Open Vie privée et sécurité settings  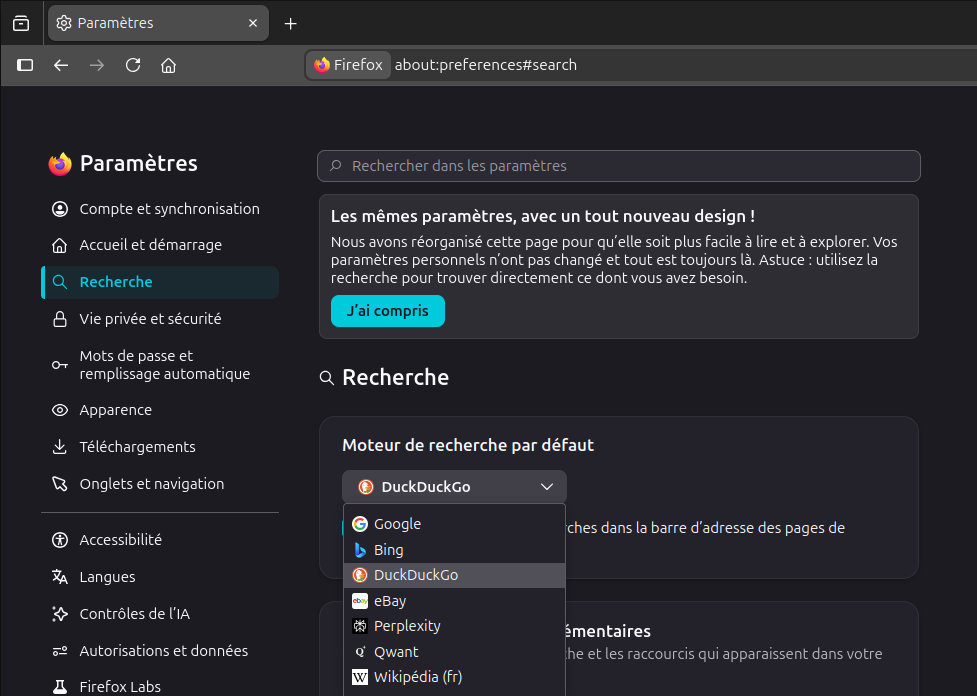[x=160, y=319]
